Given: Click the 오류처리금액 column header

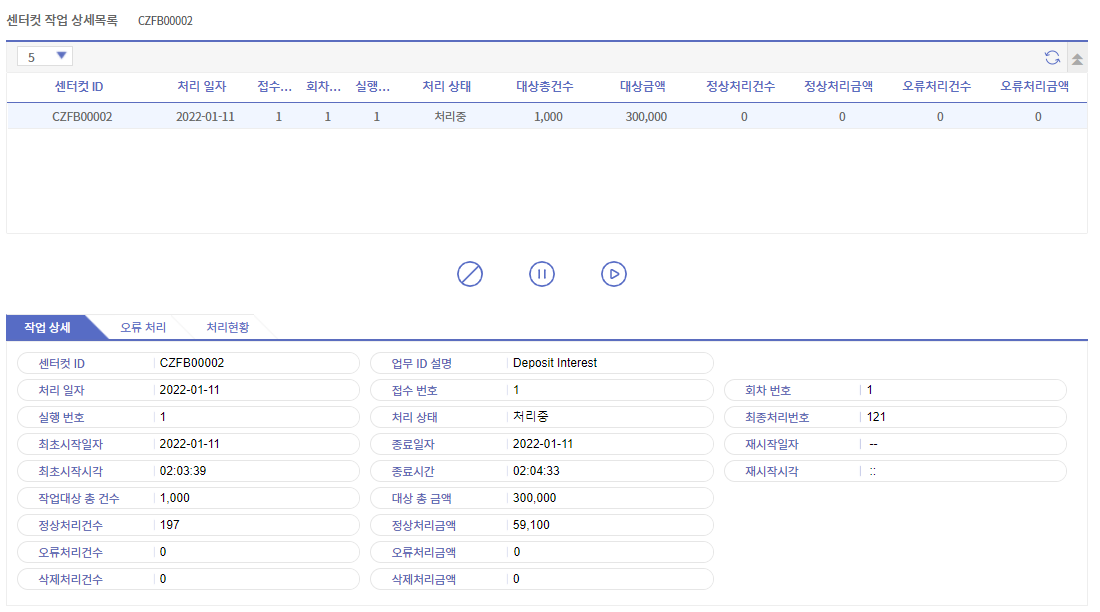Looking at the screenshot, I should pyautogui.click(x=1035, y=87).
